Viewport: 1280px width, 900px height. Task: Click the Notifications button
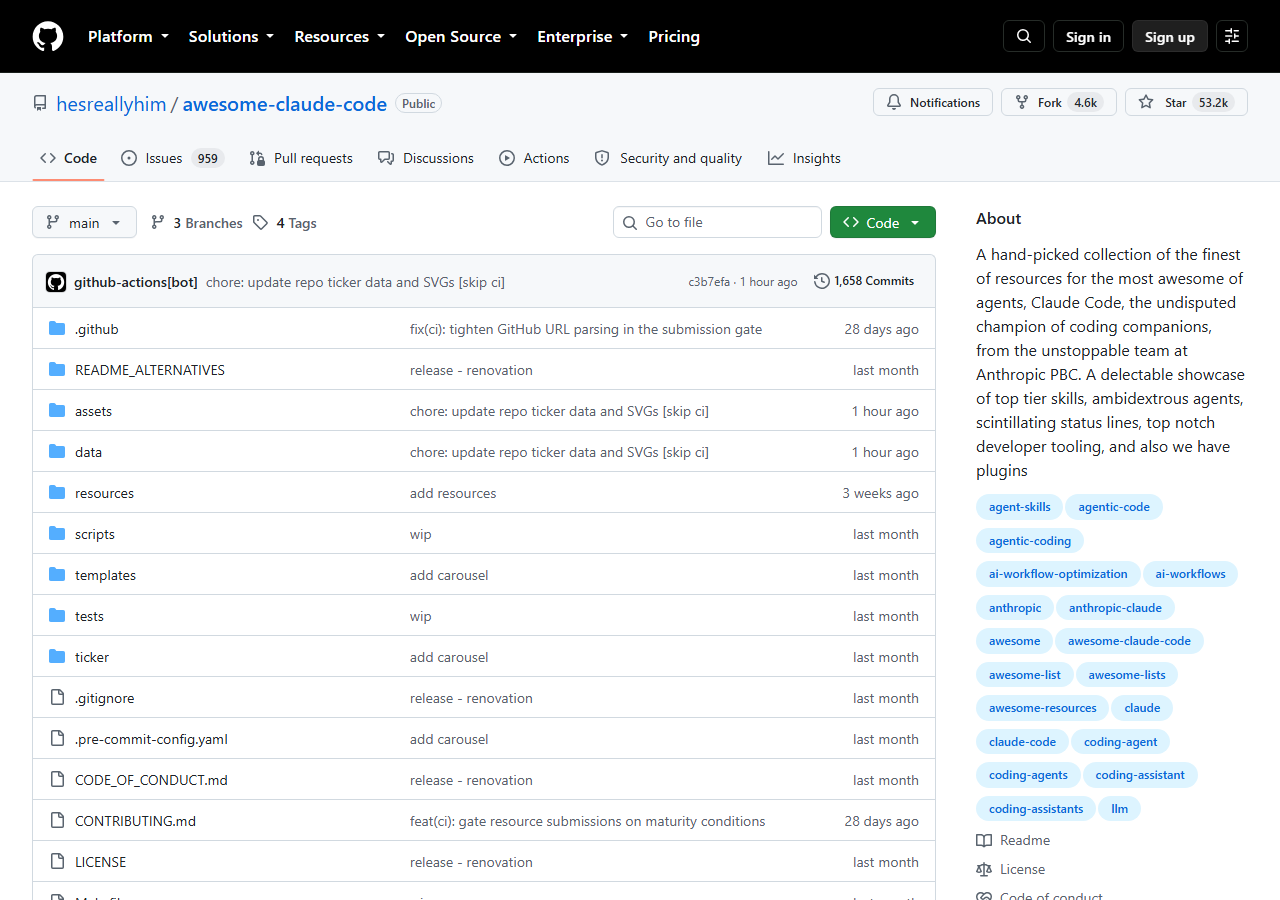pyautogui.click(x=933, y=102)
